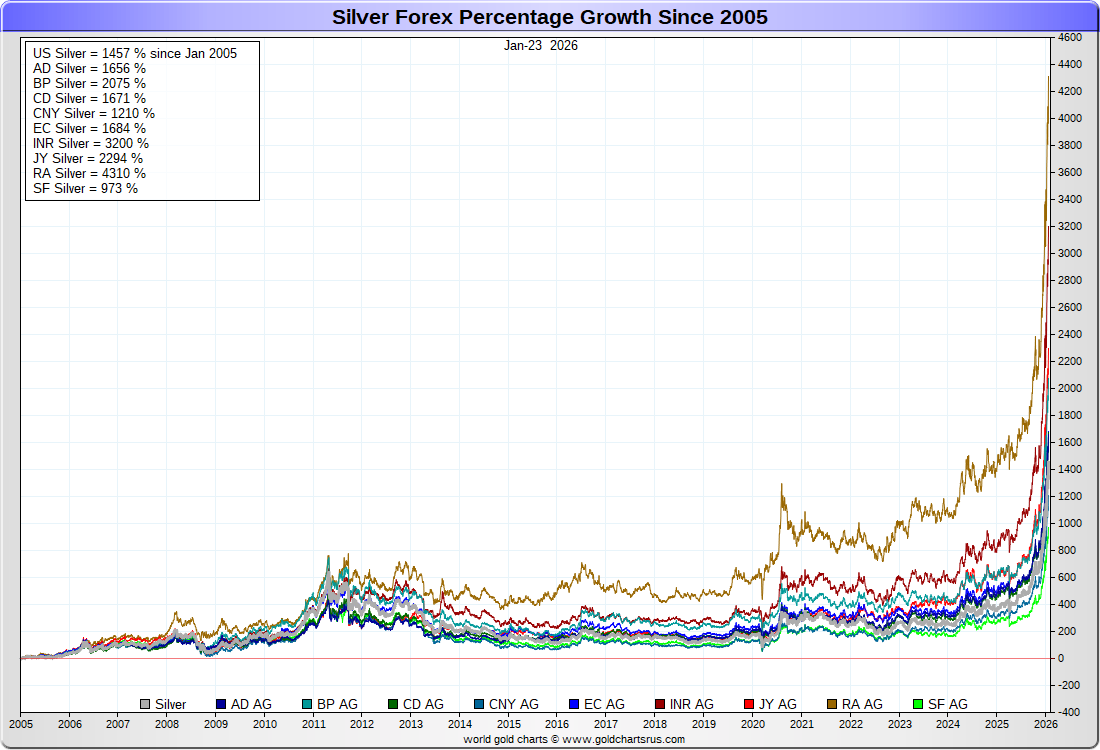Click the 2017 x-axis label
The height and width of the screenshot is (750, 1100).
coord(606,724)
